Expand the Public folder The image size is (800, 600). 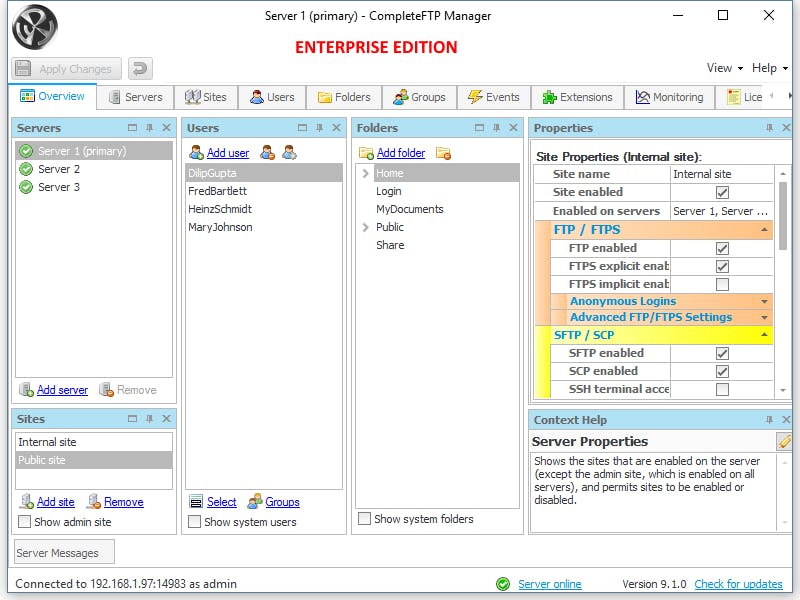point(365,227)
